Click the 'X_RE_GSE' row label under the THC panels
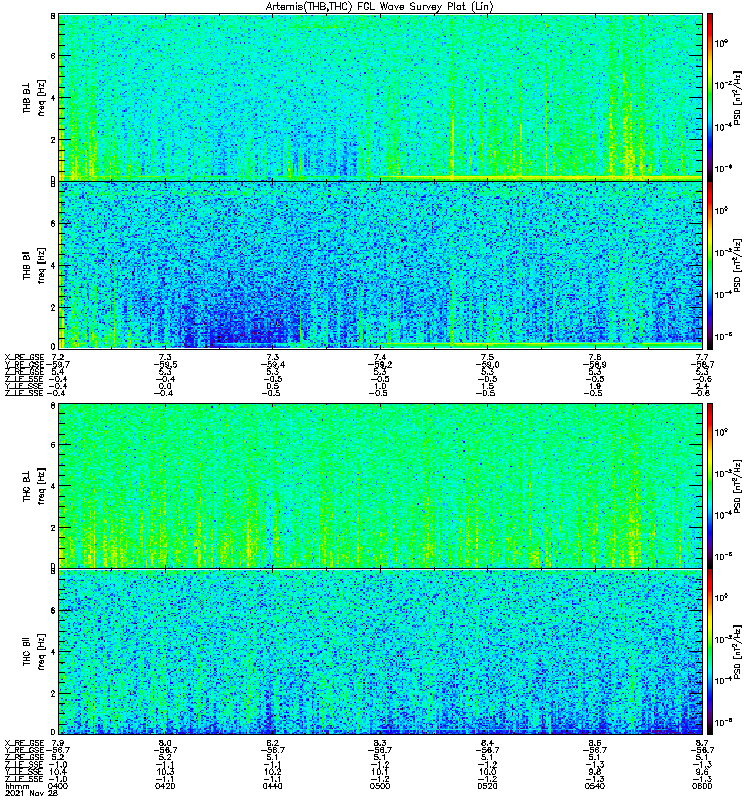The image size is (750, 800). (x=24, y=743)
